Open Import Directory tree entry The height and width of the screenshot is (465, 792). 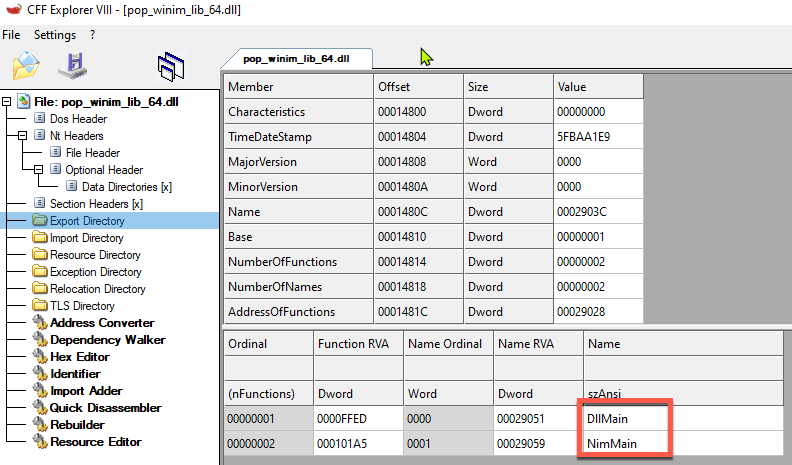[x=86, y=238]
